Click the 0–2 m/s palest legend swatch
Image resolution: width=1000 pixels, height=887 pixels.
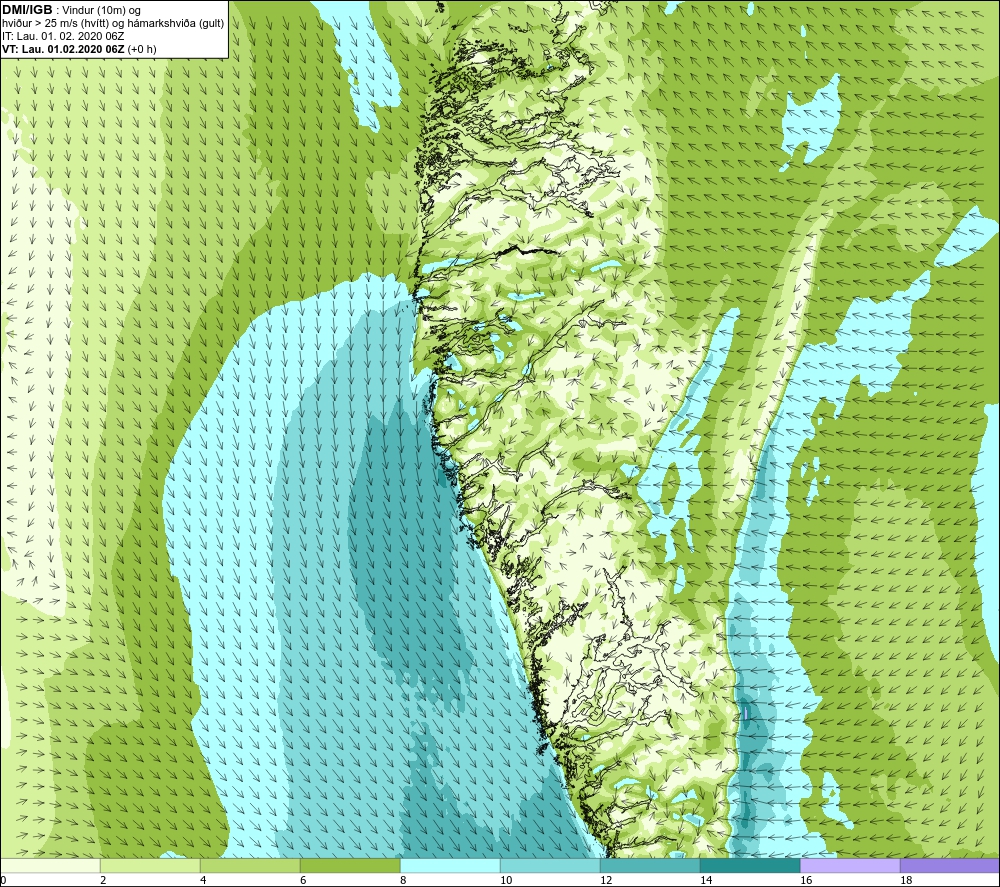click(x=50, y=865)
